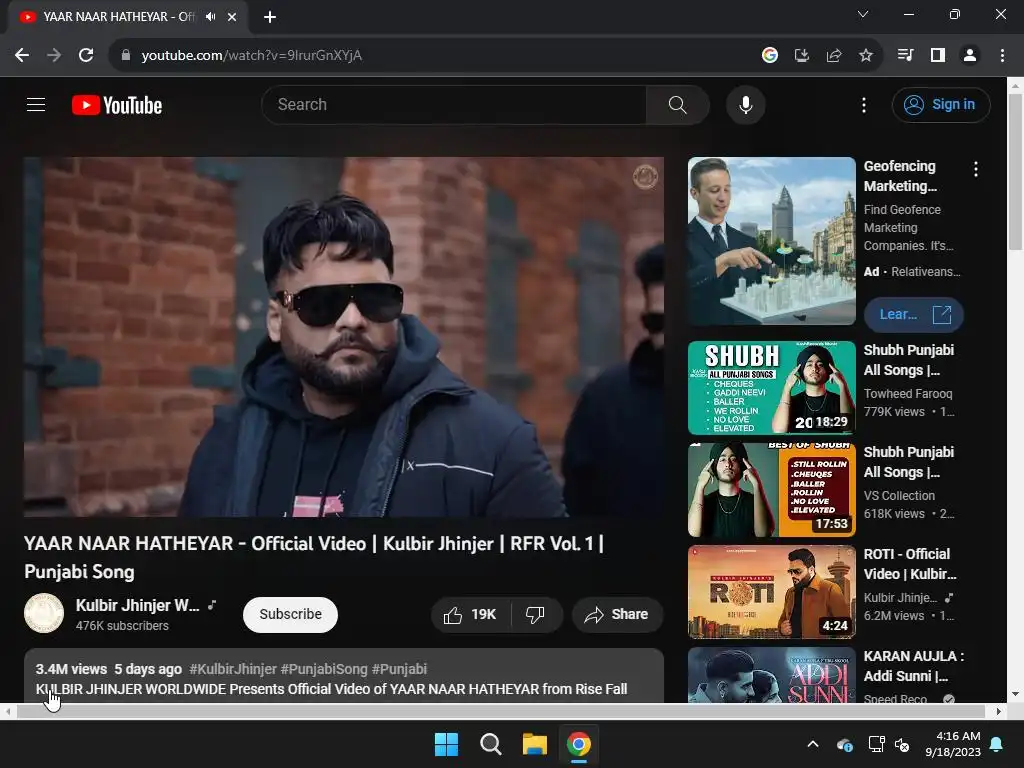
Task: Subscribe to Kulbir Jhinjer channel
Action: pyautogui.click(x=290, y=615)
